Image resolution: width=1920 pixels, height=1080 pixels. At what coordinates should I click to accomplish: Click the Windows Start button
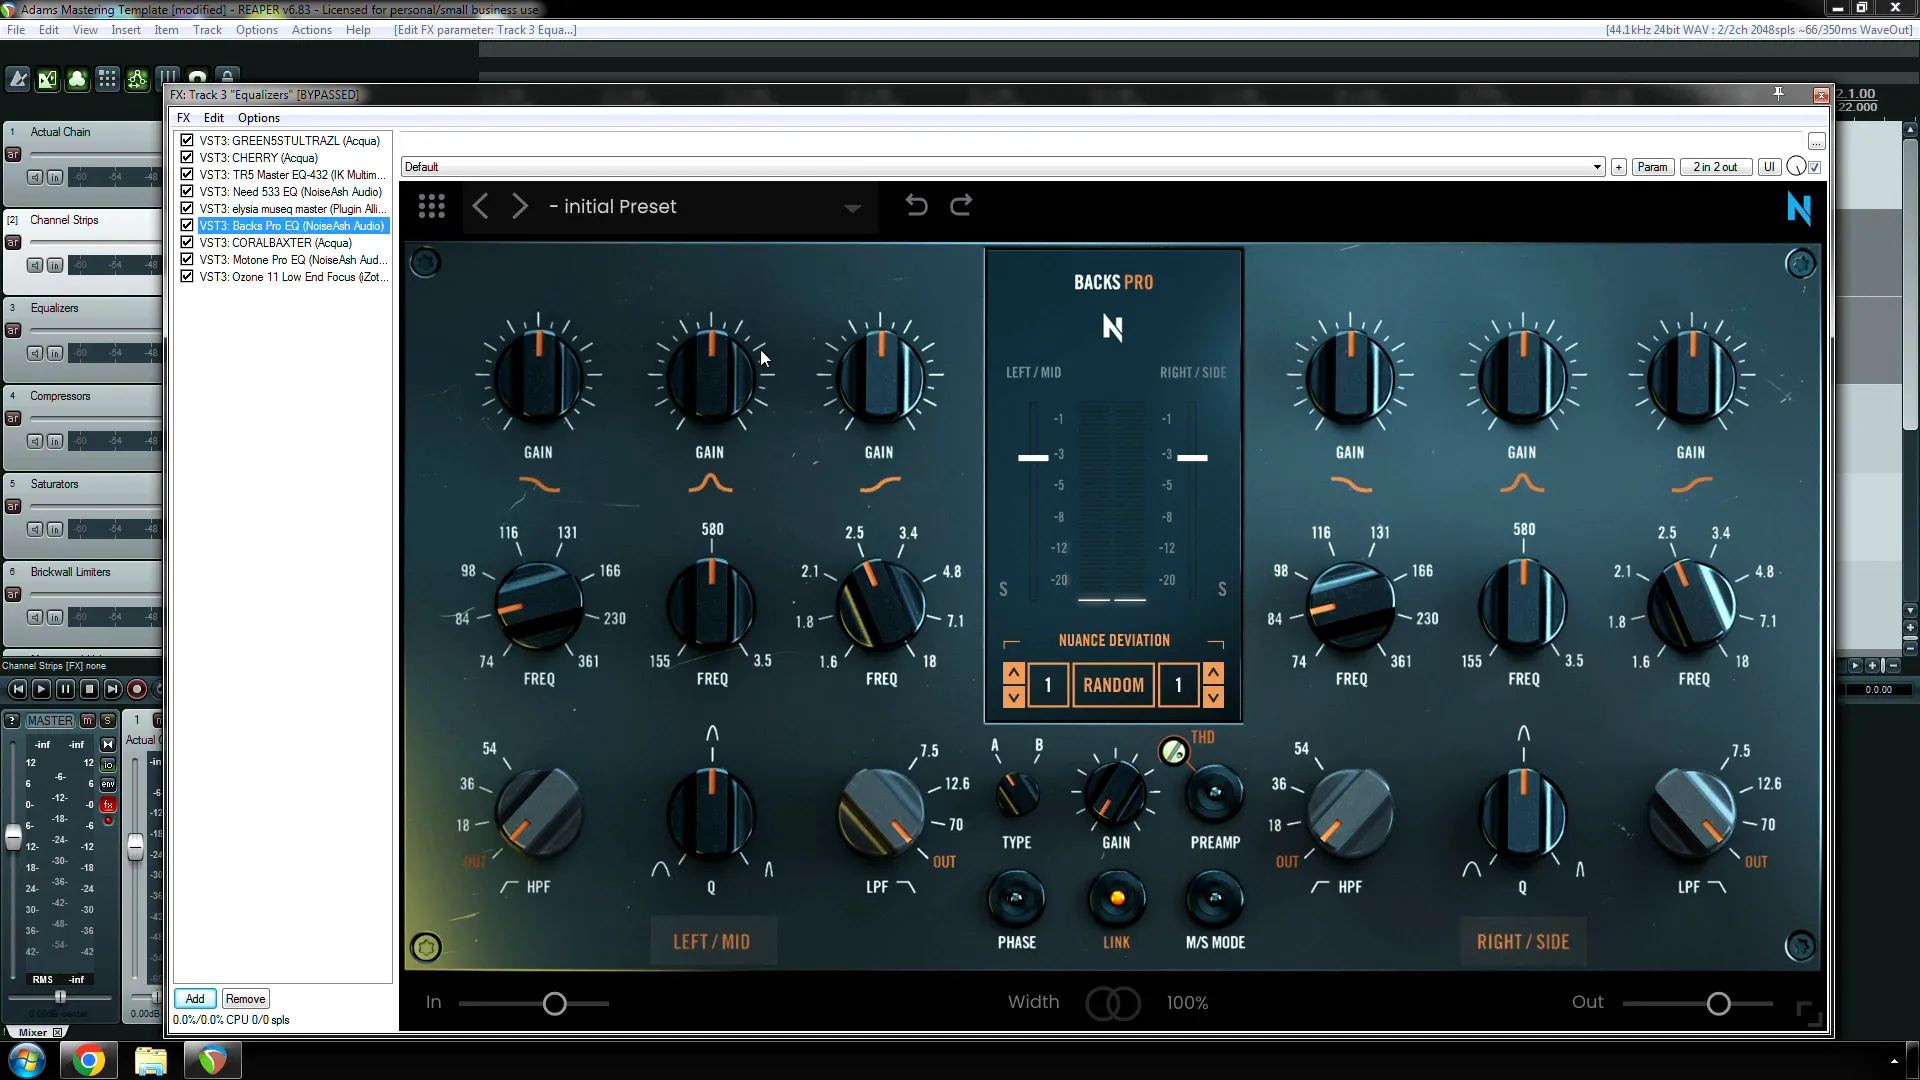27,1060
